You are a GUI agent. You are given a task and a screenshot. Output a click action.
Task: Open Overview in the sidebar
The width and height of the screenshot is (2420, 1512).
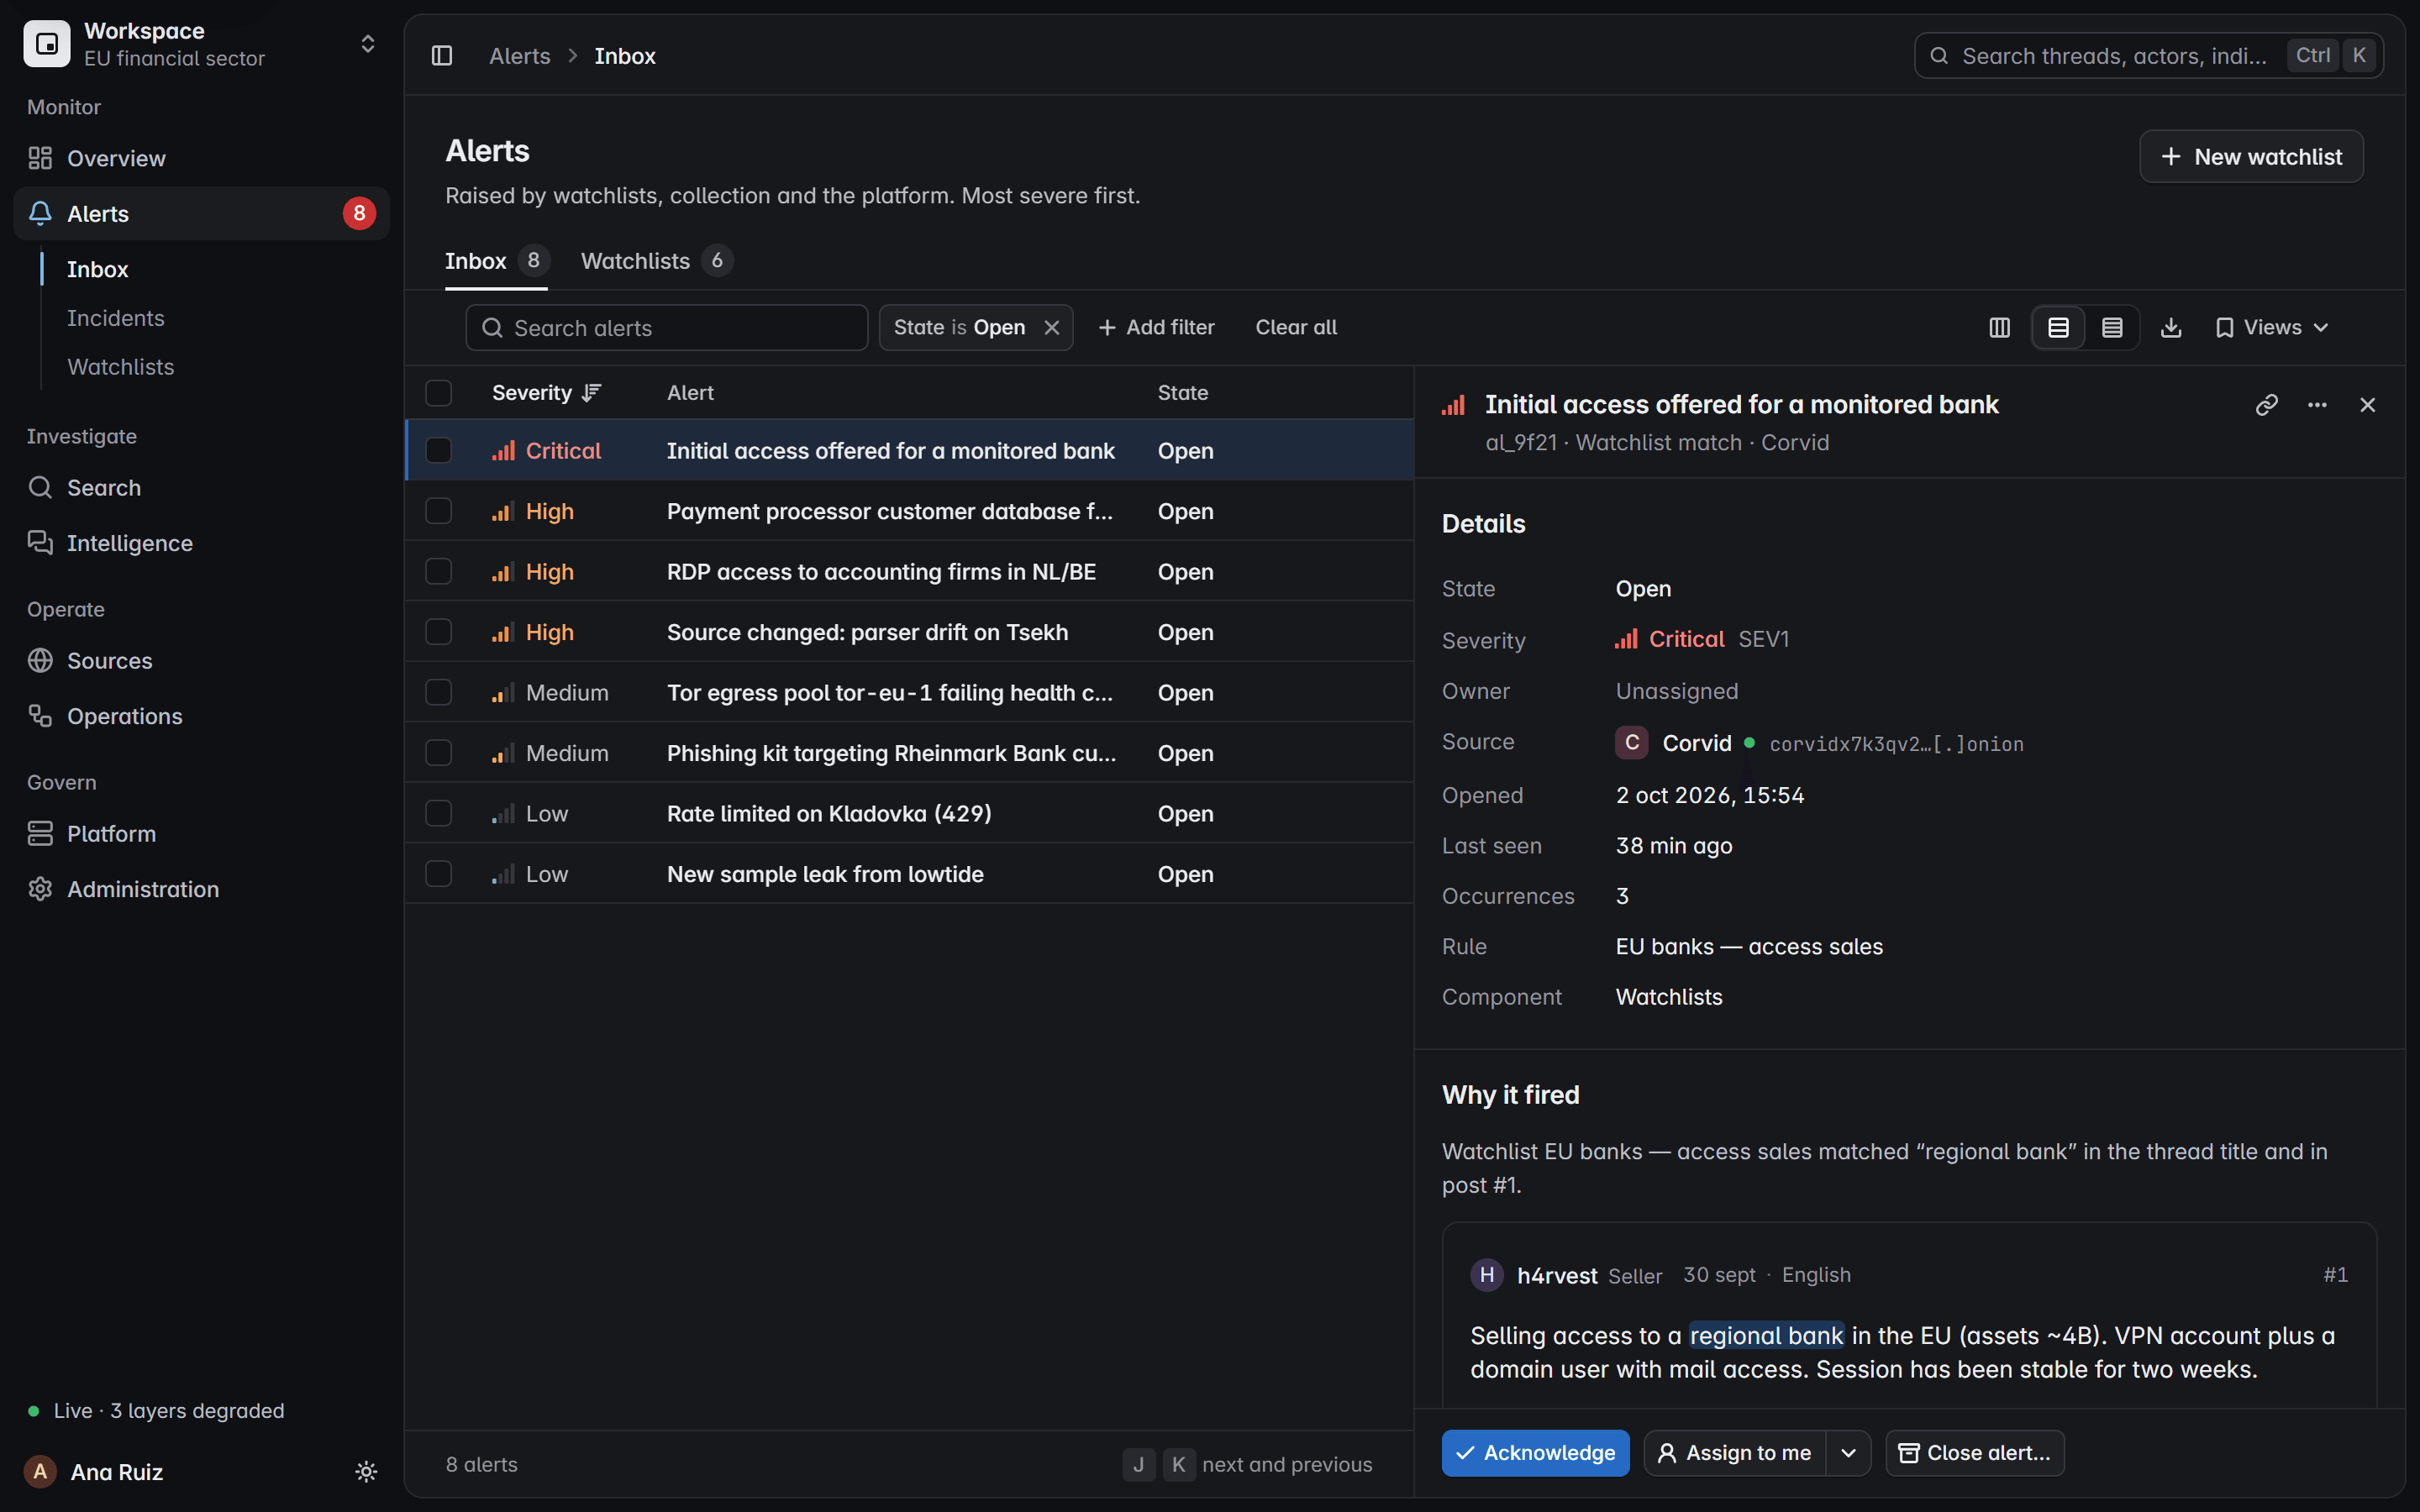click(201, 158)
